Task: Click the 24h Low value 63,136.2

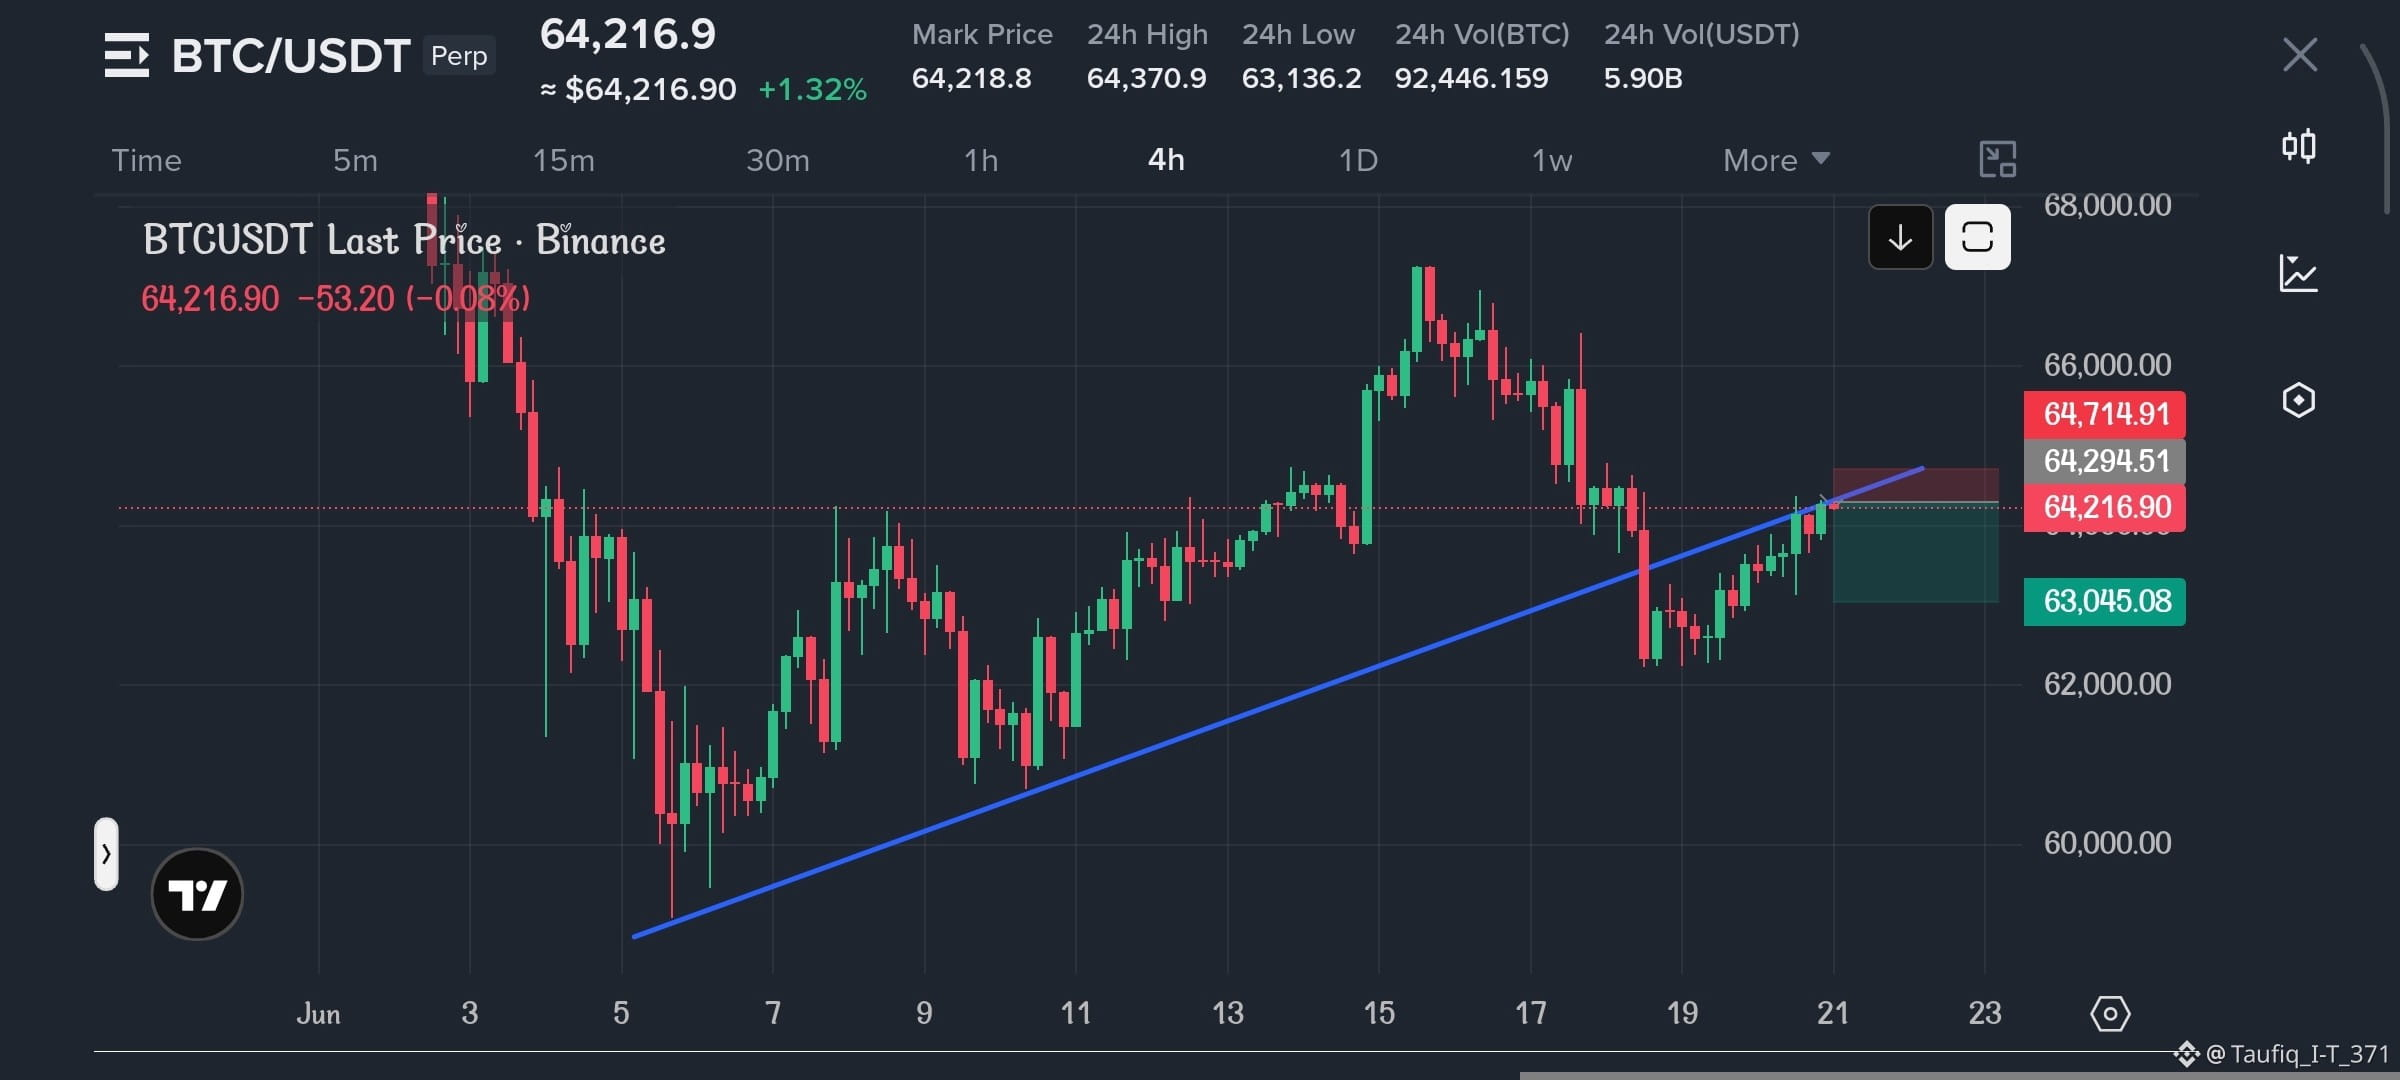Action: [x=1301, y=78]
